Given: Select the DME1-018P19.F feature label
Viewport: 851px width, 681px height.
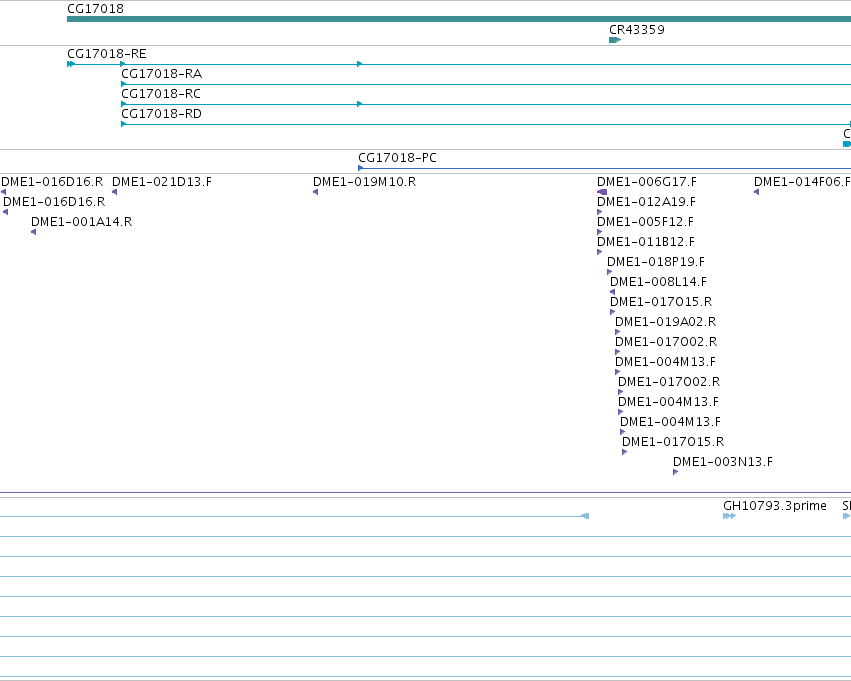Looking at the screenshot, I should pyautogui.click(x=656, y=262).
